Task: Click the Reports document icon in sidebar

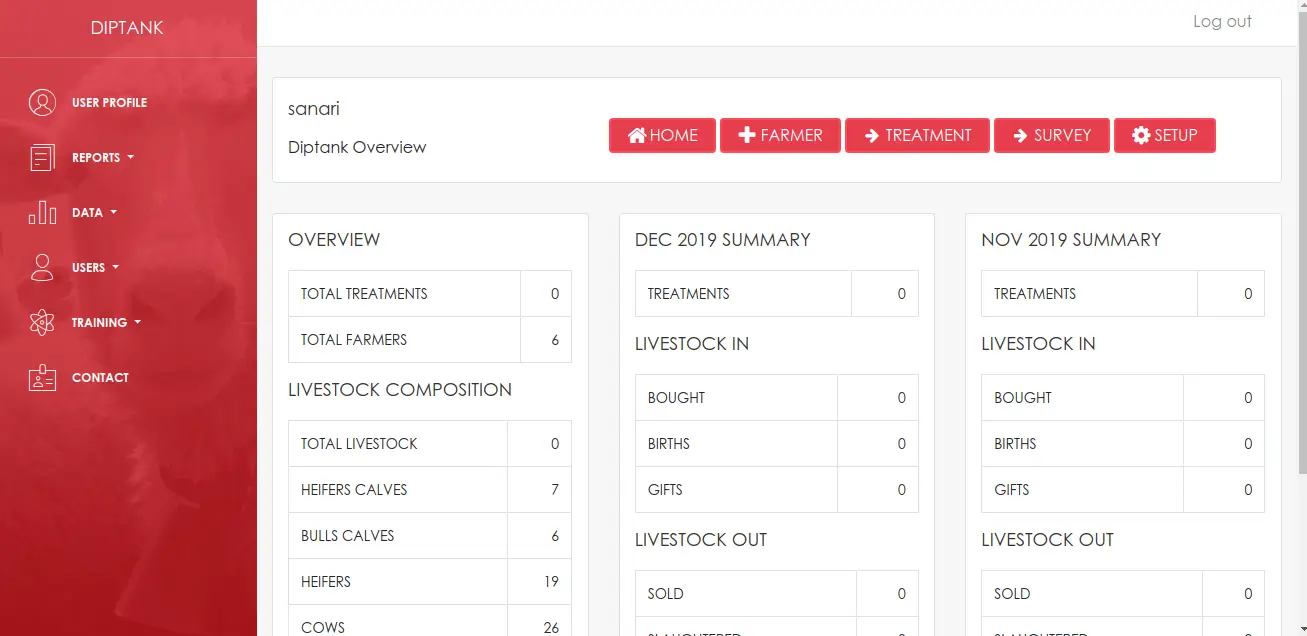Action: tap(42, 158)
